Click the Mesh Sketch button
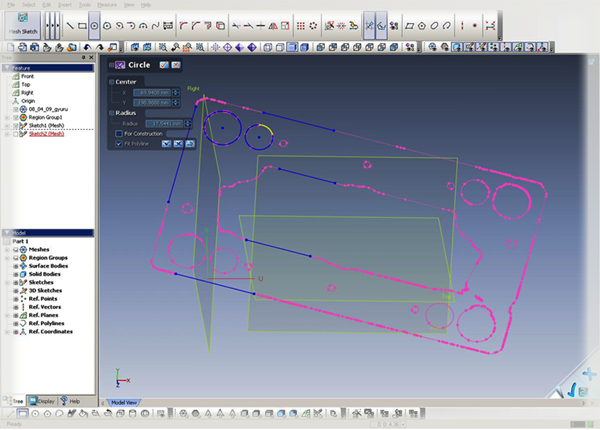The width and height of the screenshot is (600, 430). 21,24
